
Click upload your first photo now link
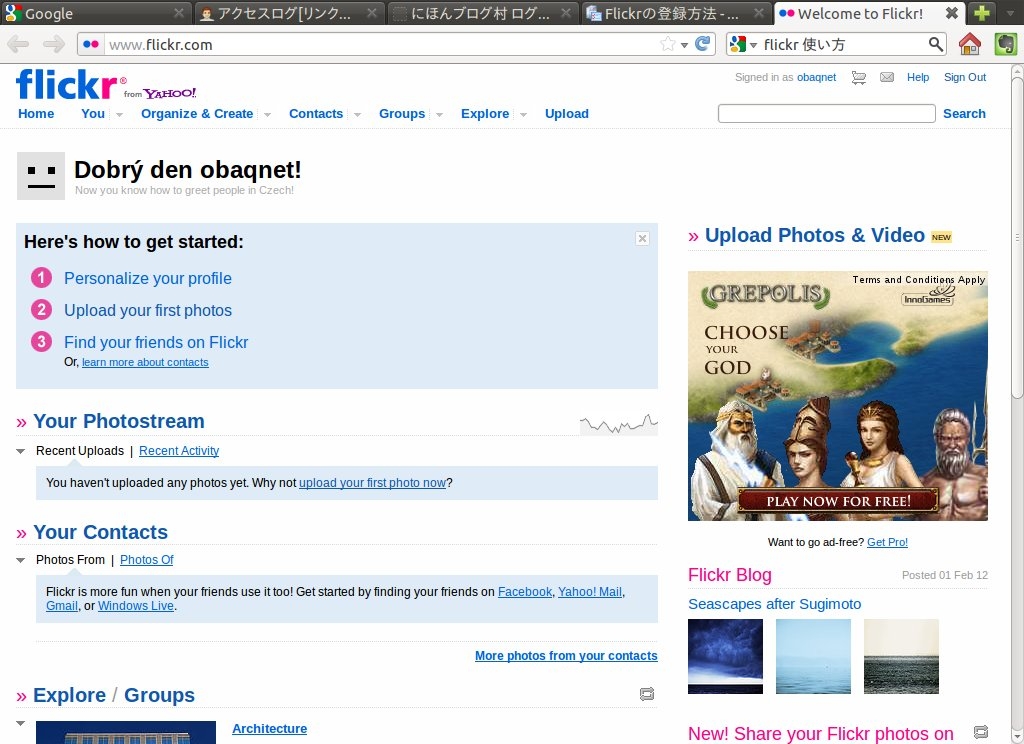tap(372, 483)
